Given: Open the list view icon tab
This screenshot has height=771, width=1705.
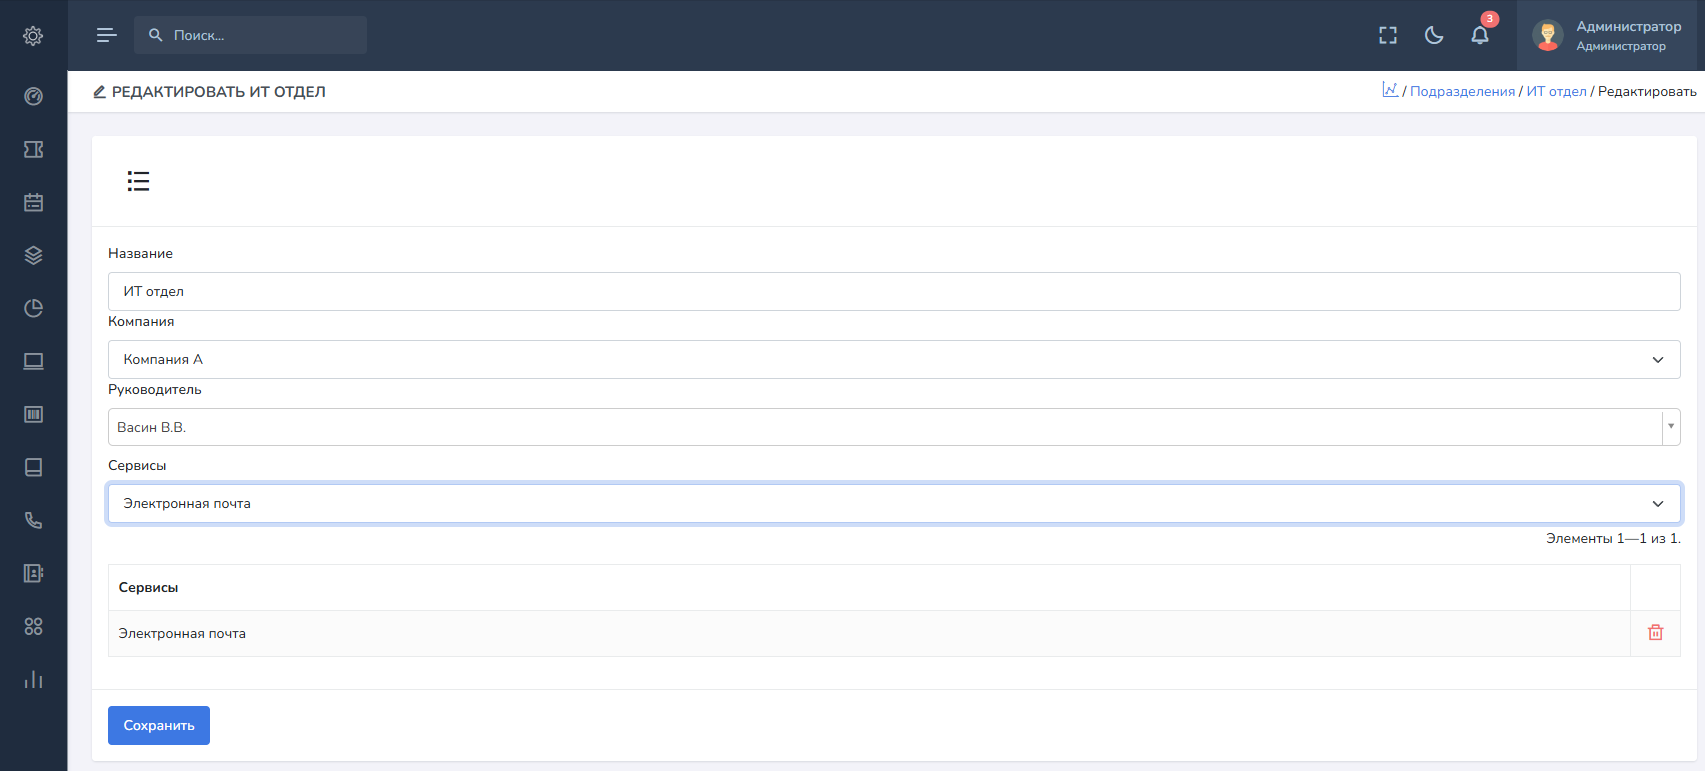Looking at the screenshot, I should point(138,181).
